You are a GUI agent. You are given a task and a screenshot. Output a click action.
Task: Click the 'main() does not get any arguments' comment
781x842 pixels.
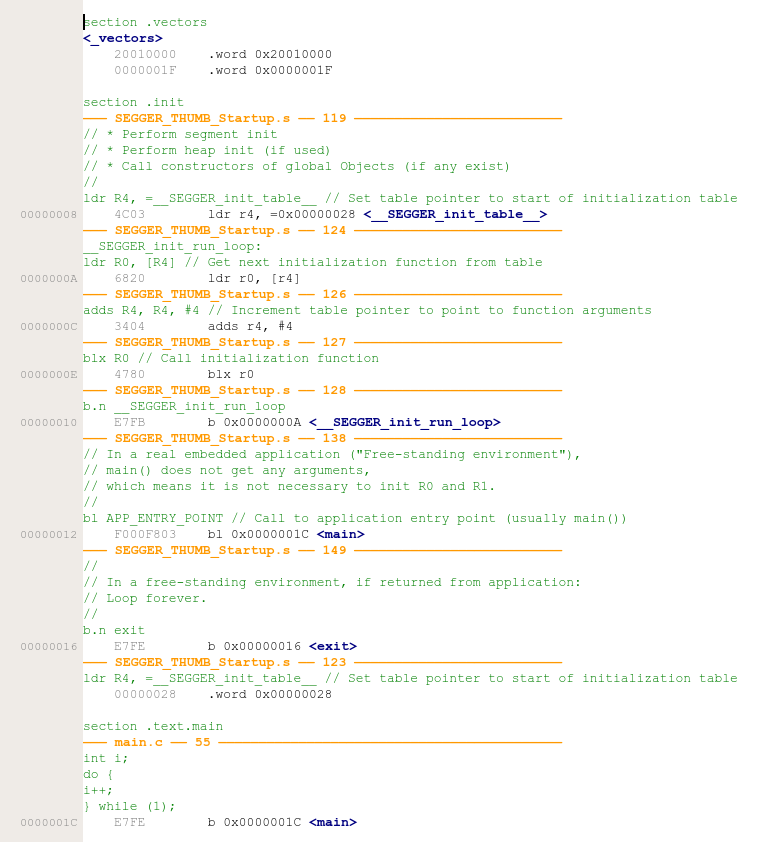point(227,470)
